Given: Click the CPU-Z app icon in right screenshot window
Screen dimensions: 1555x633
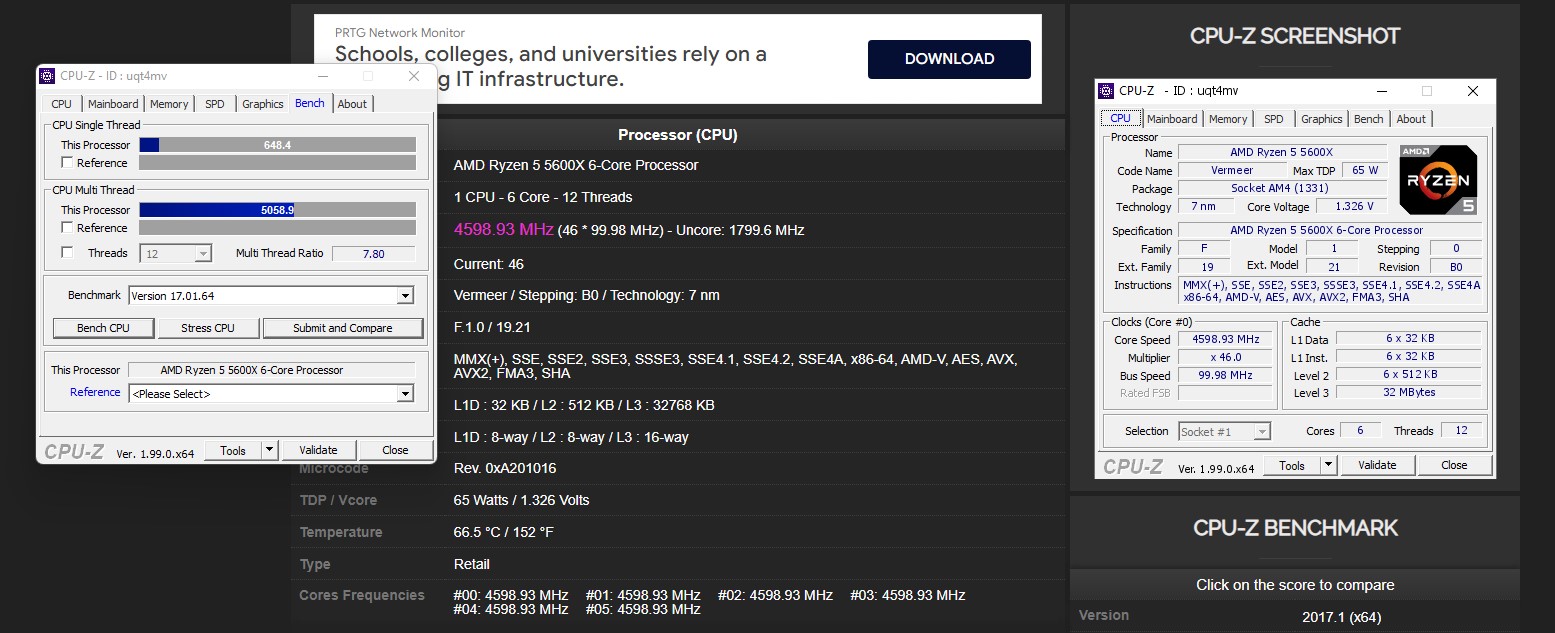Looking at the screenshot, I should tap(1107, 90).
